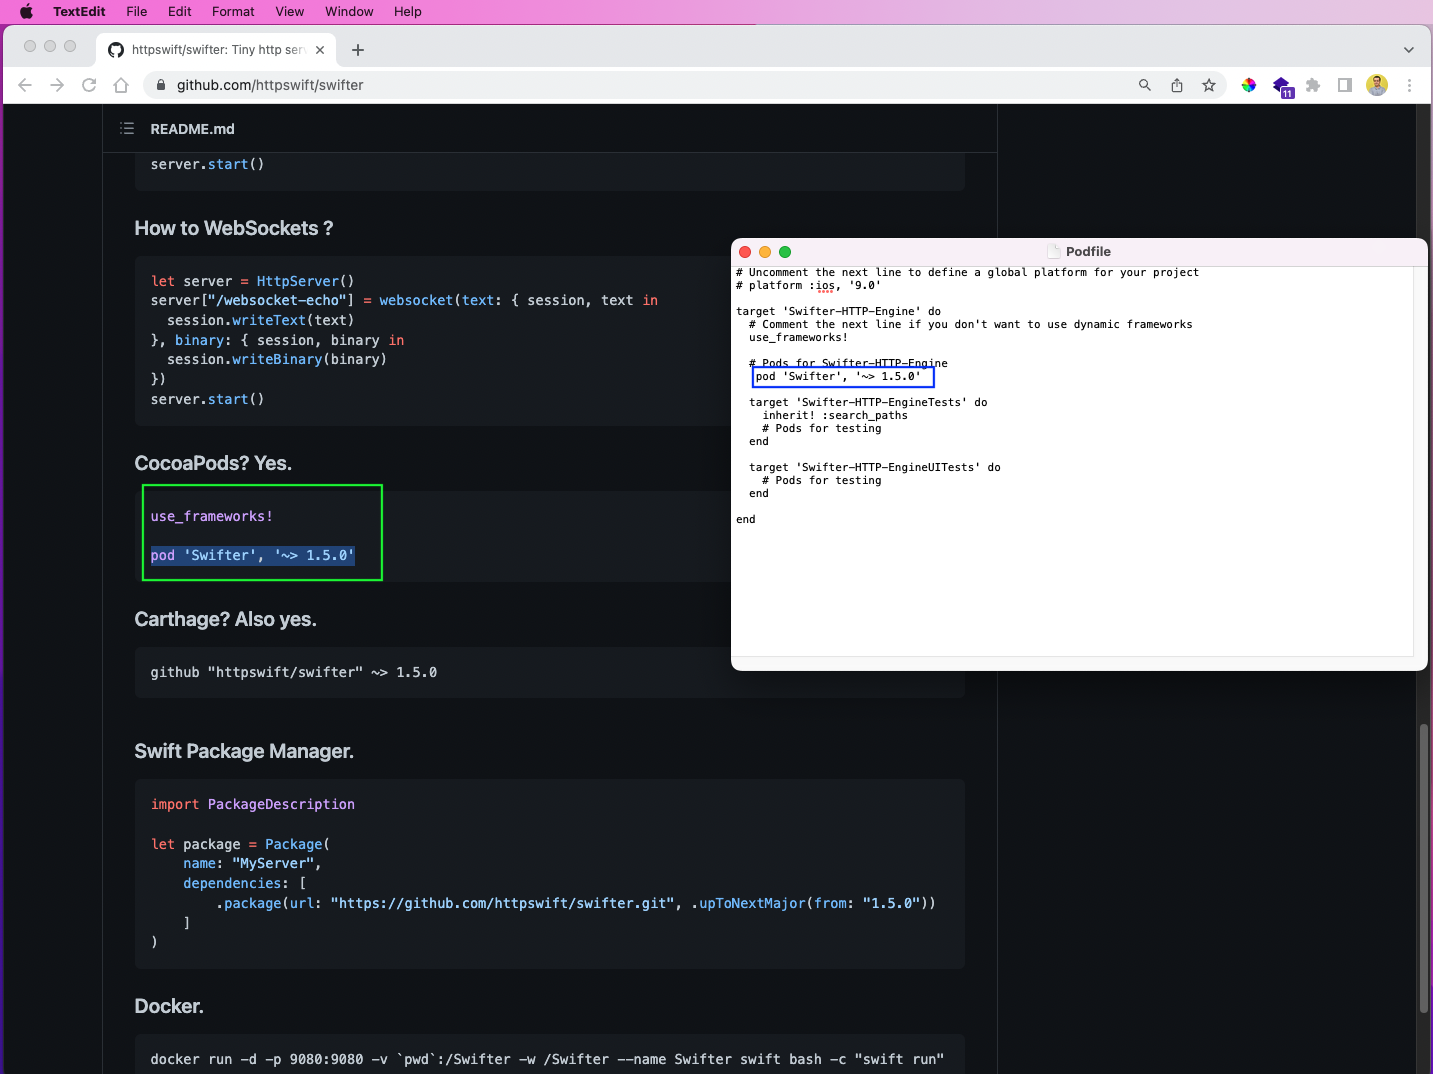Close the Podfile TextEdit window
The image size is (1433, 1074).
click(x=745, y=252)
